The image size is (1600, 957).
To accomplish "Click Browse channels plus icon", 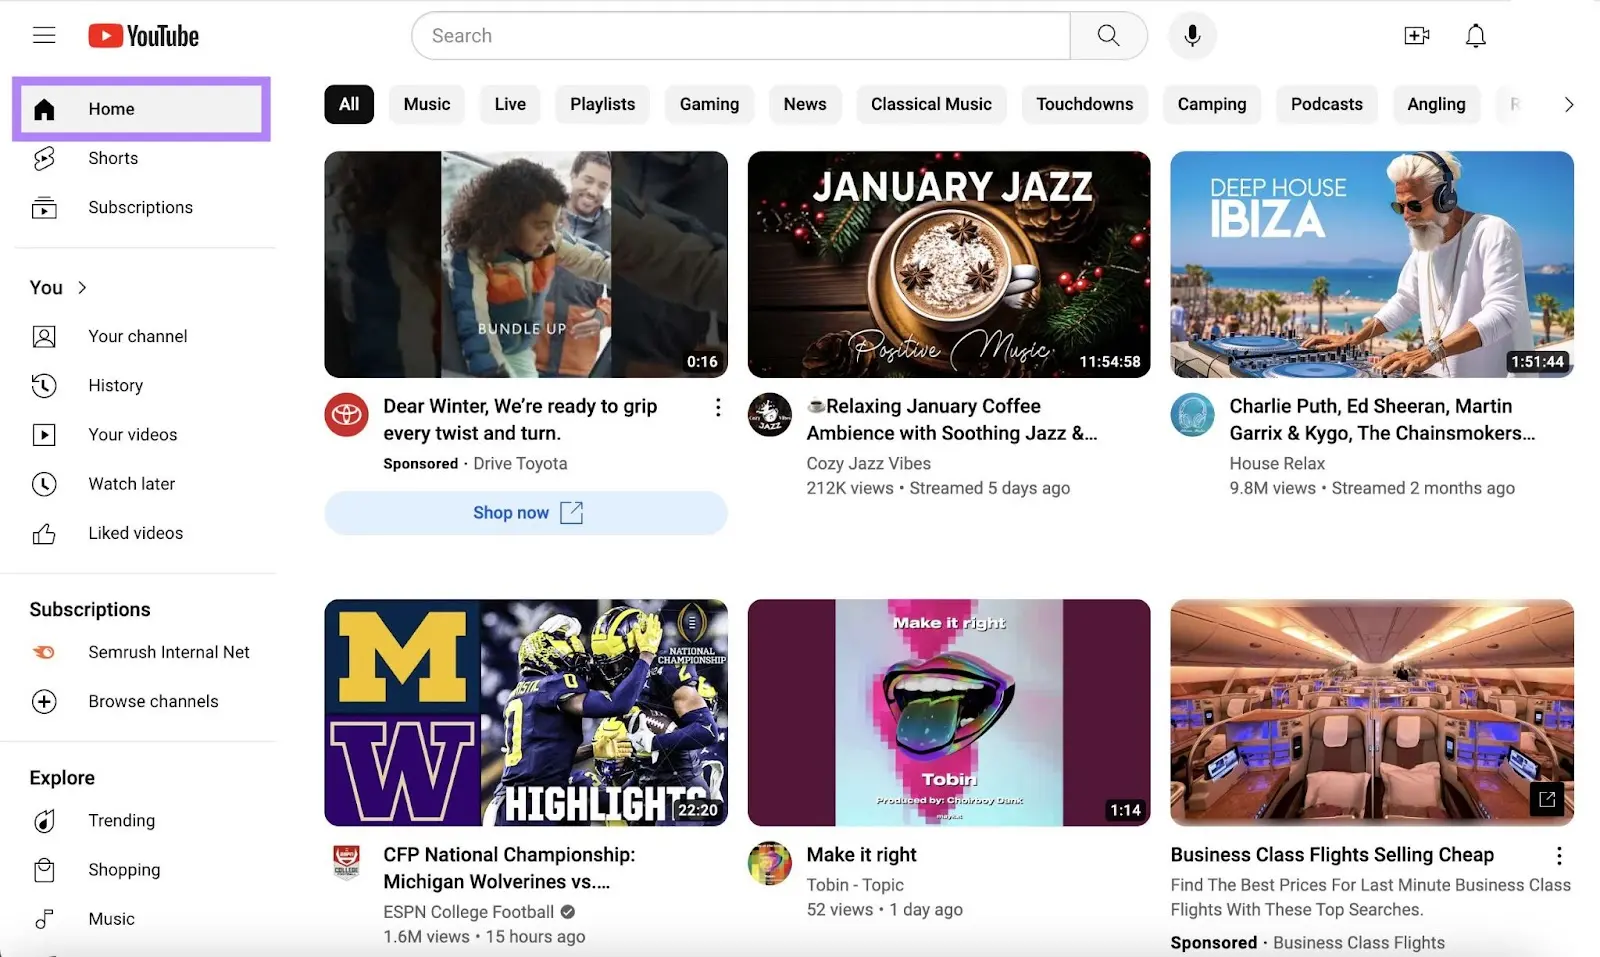I will pos(44,702).
